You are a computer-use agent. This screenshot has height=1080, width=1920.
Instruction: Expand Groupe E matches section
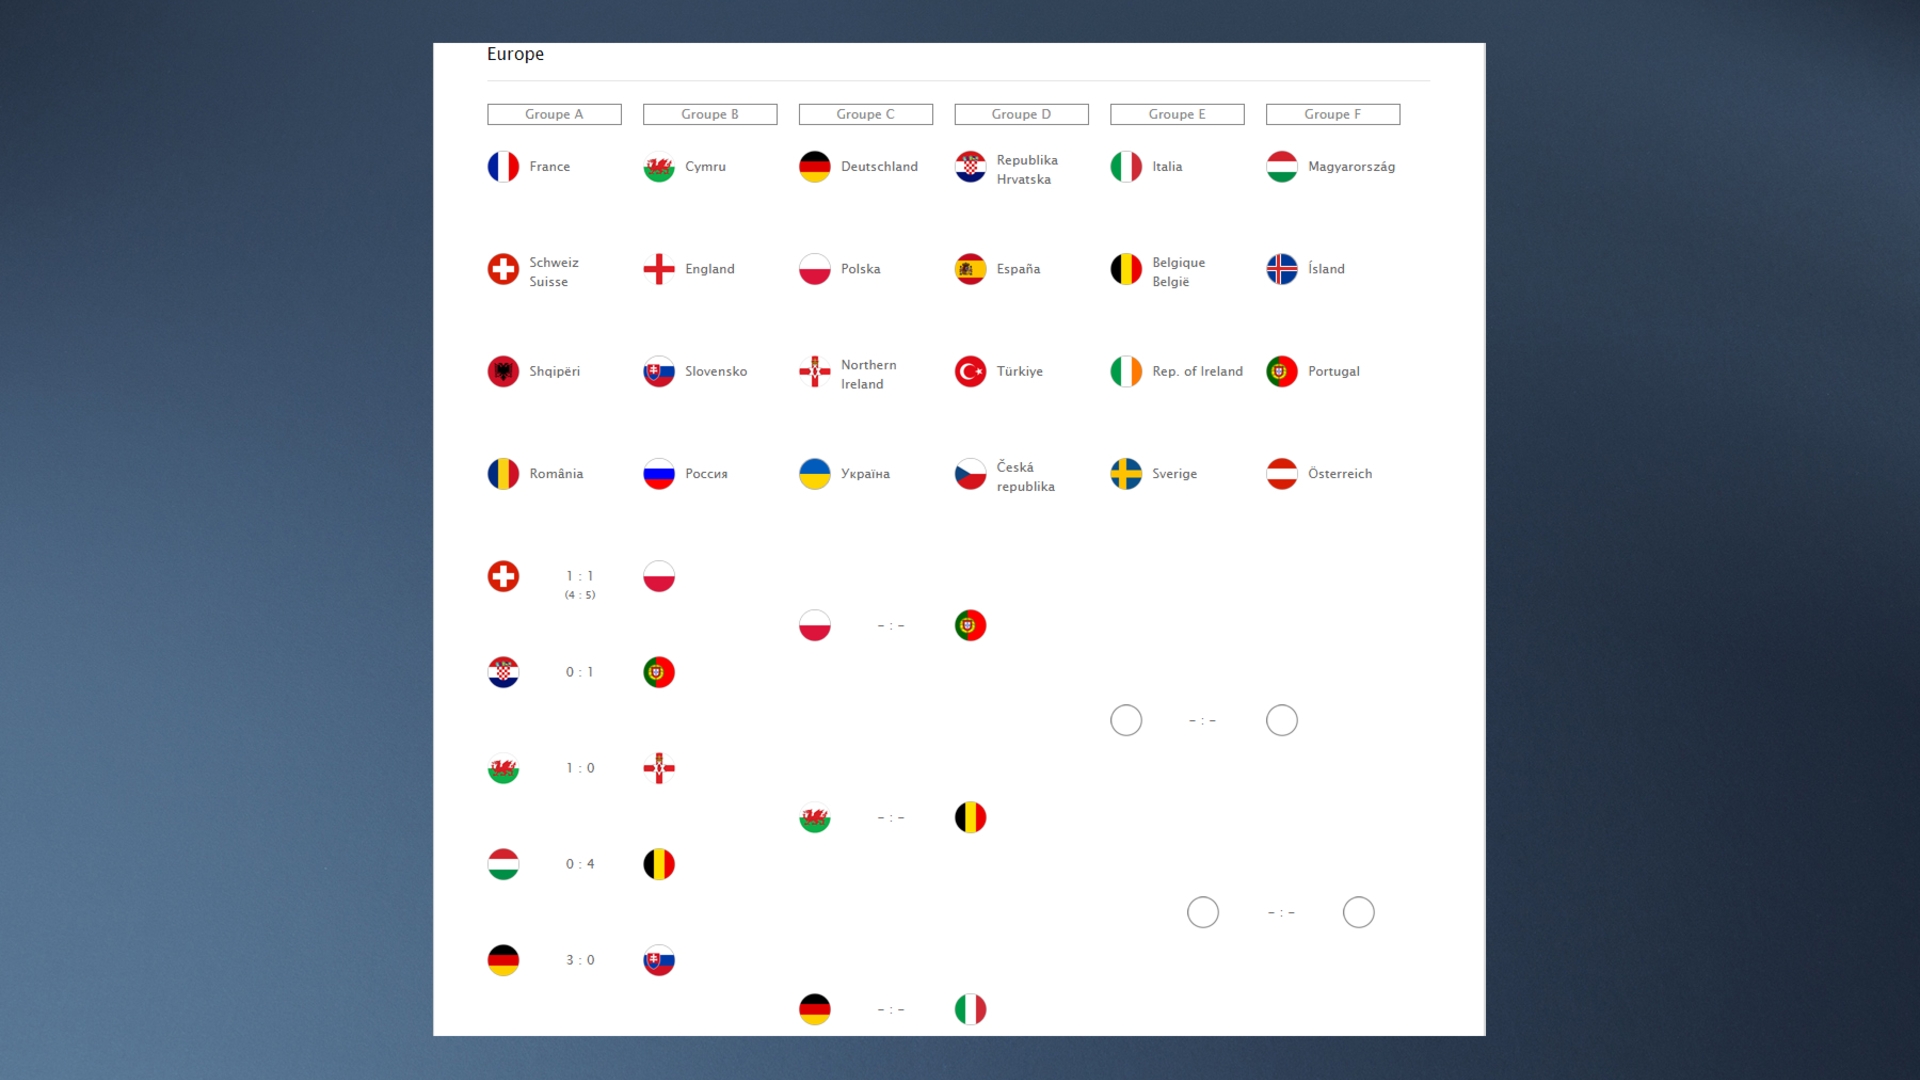pos(1175,113)
